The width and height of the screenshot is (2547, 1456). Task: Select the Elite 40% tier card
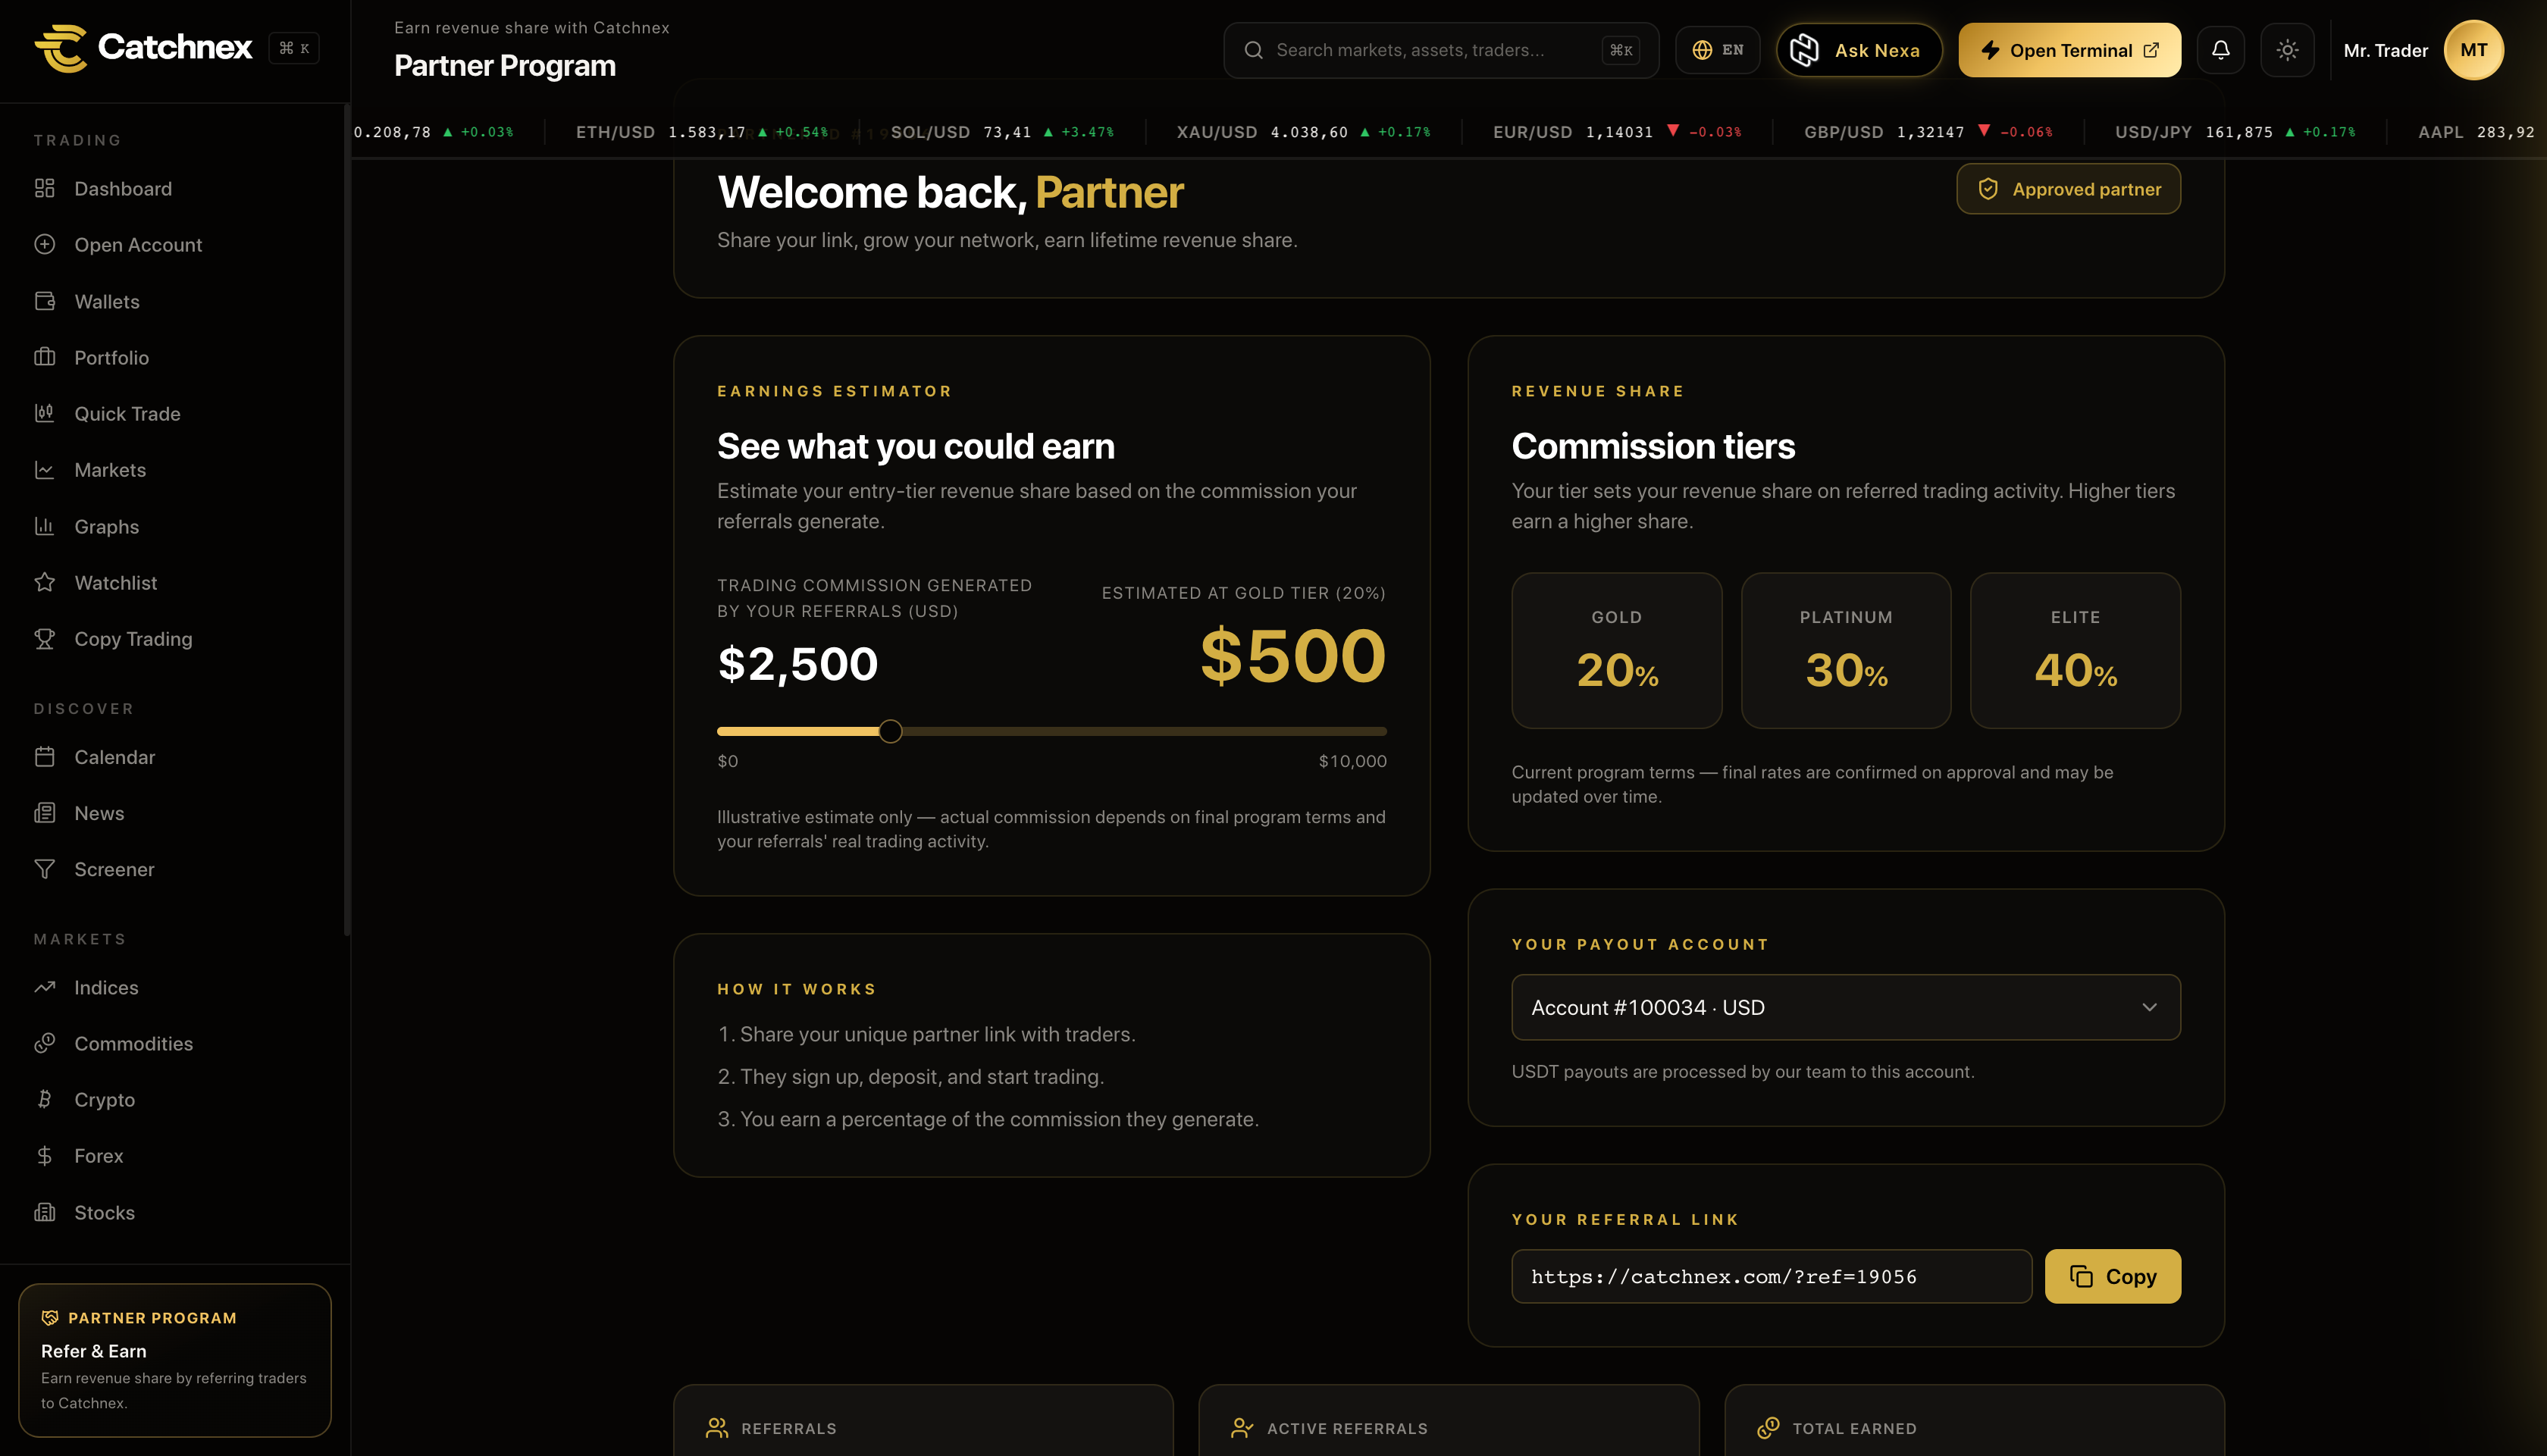coord(2075,650)
